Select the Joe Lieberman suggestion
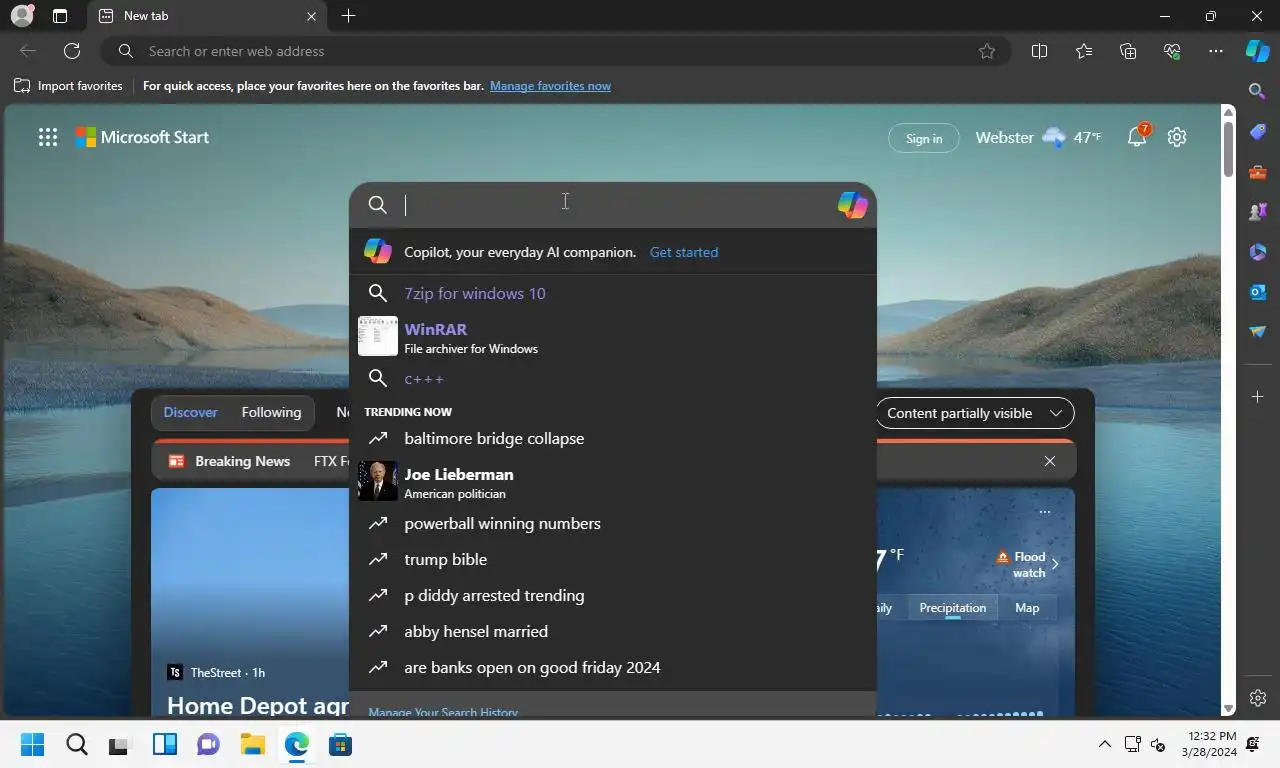The image size is (1280, 768). coord(612,482)
